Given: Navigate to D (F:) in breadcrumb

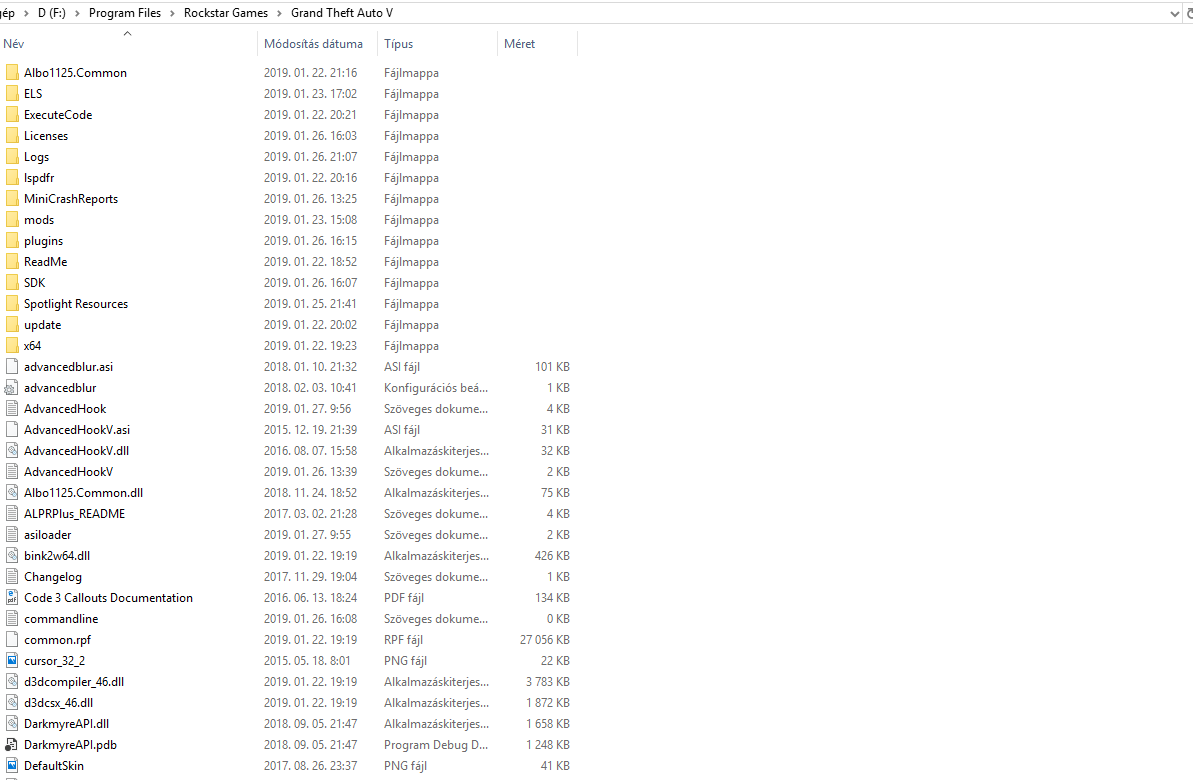Looking at the screenshot, I should (x=52, y=13).
